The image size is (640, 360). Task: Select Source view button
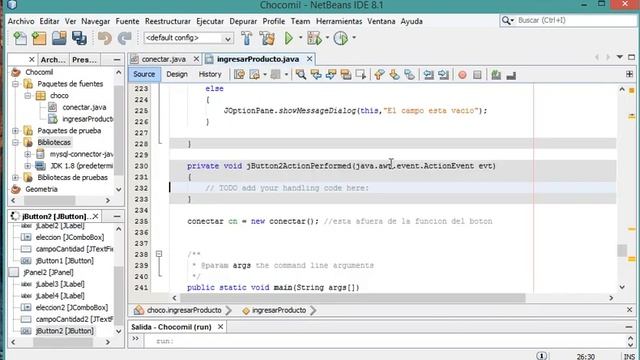144,74
